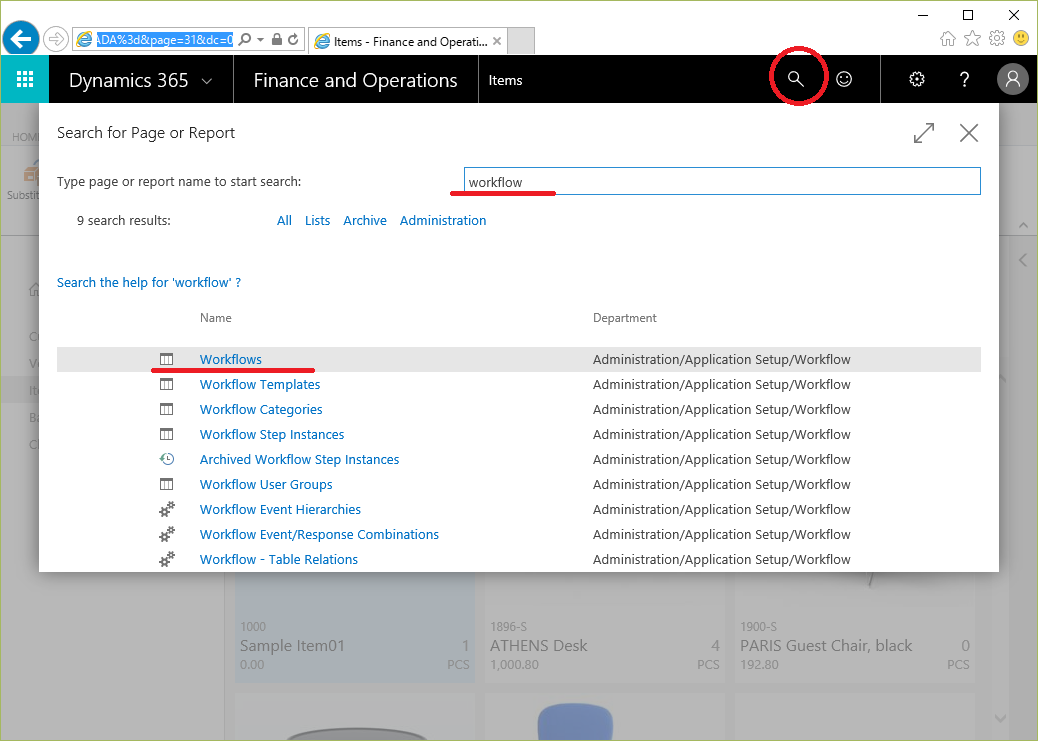Select the ATHENS Desk item tile
The image size is (1038, 741).
pyautogui.click(x=604, y=626)
